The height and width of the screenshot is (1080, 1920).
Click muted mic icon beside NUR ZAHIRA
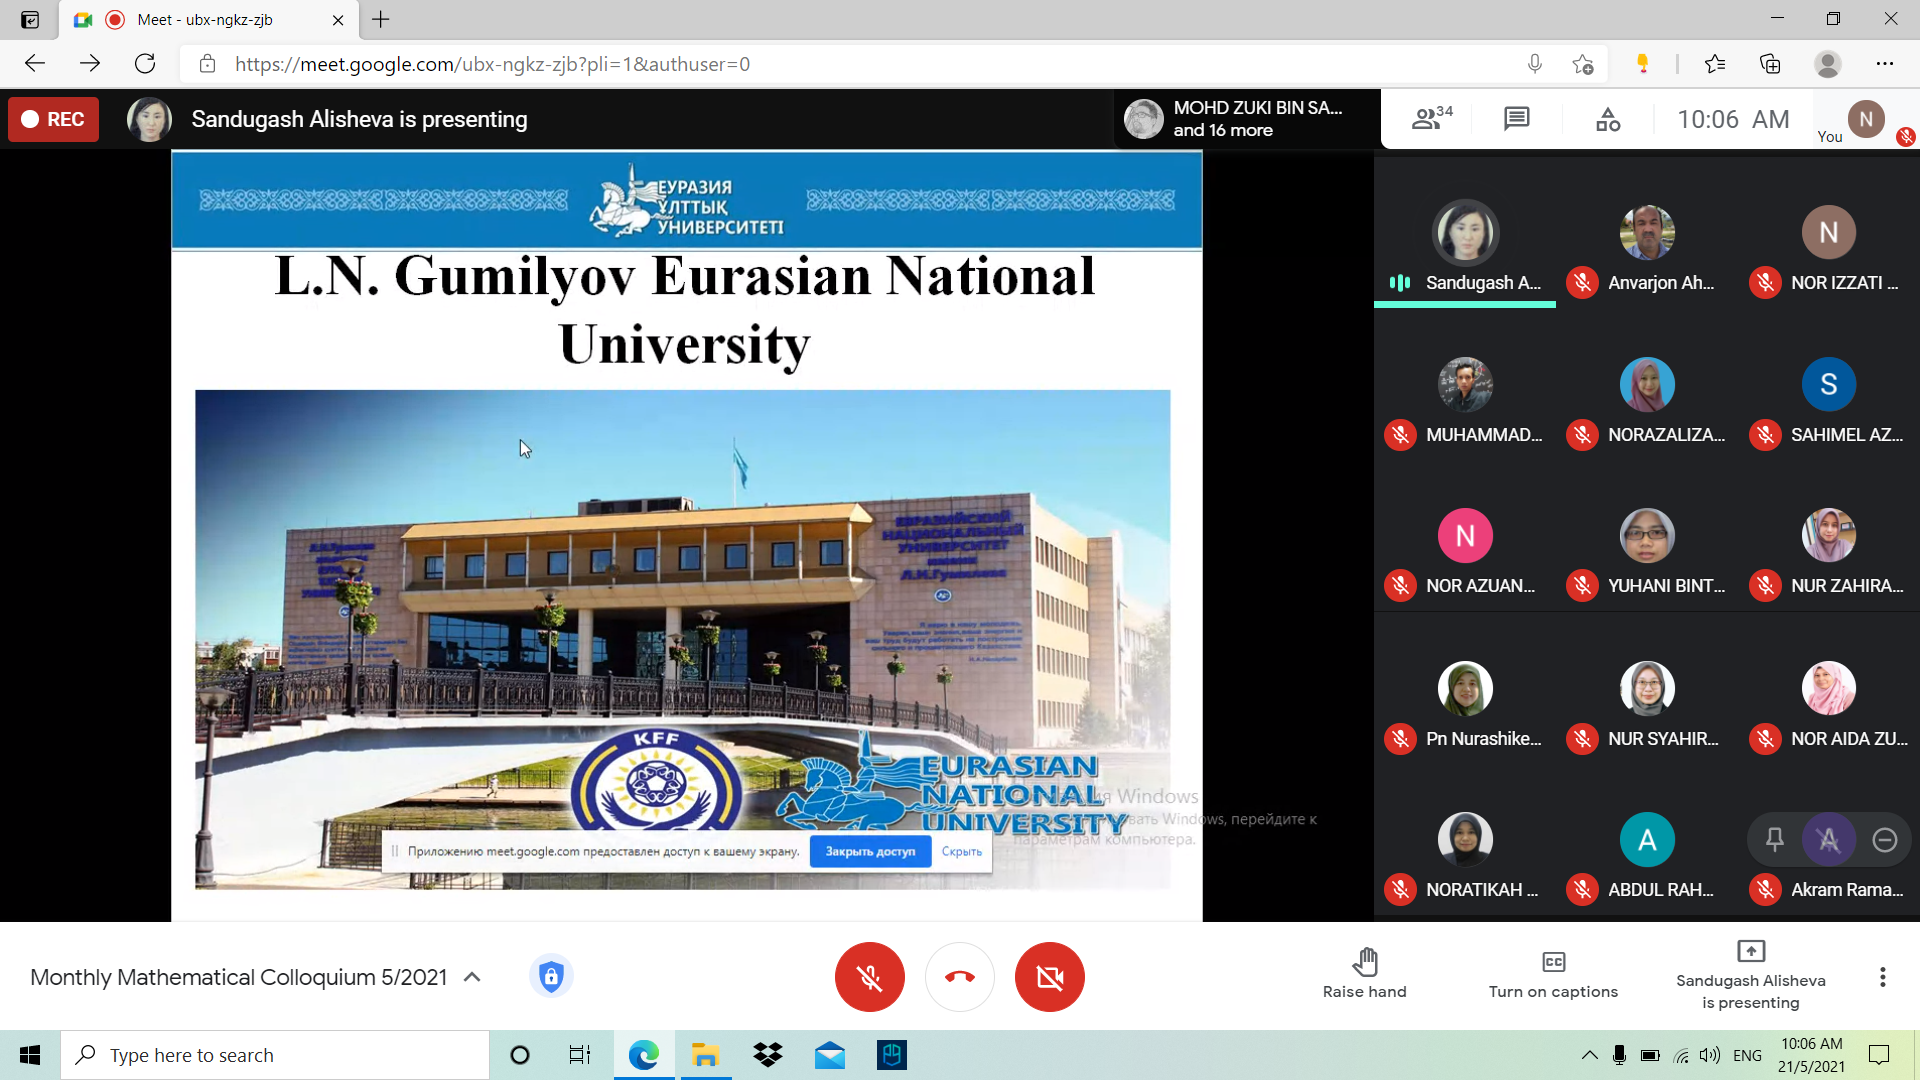(1765, 586)
